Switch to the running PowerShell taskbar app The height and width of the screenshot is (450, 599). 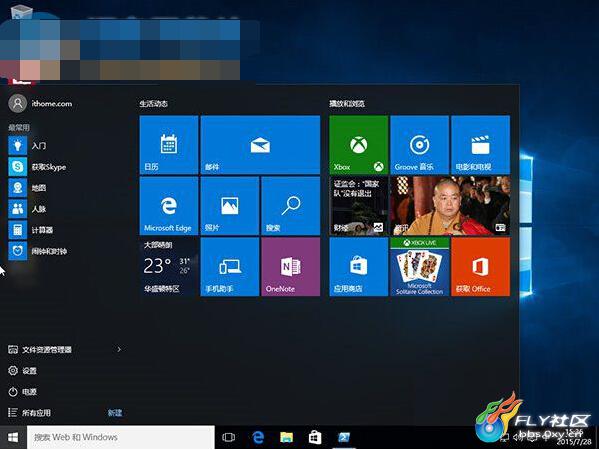click(x=344, y=437)
